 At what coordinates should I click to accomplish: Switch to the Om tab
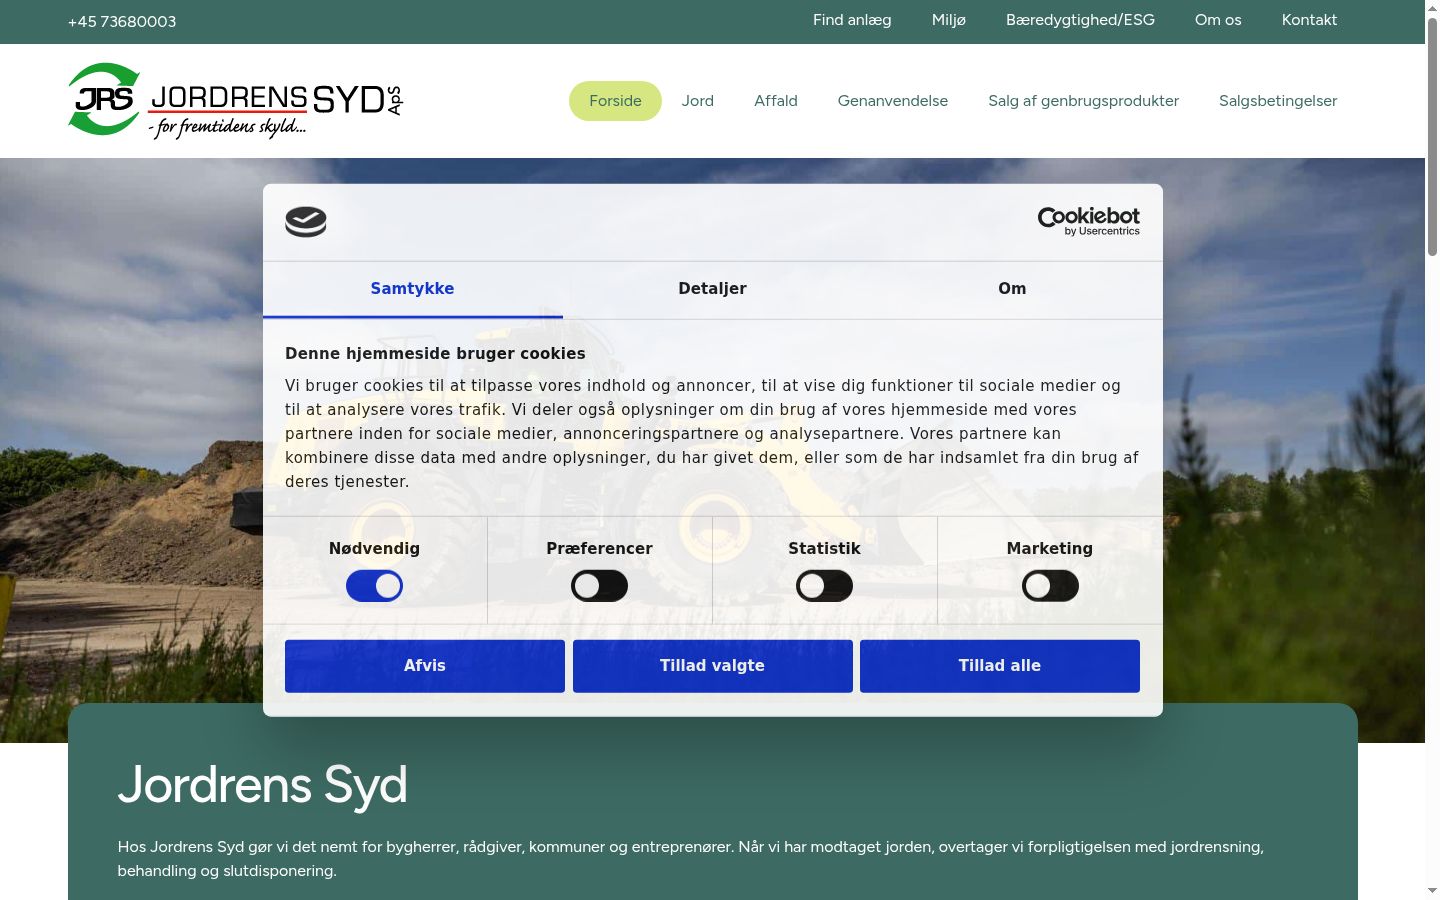(1012, 289)
